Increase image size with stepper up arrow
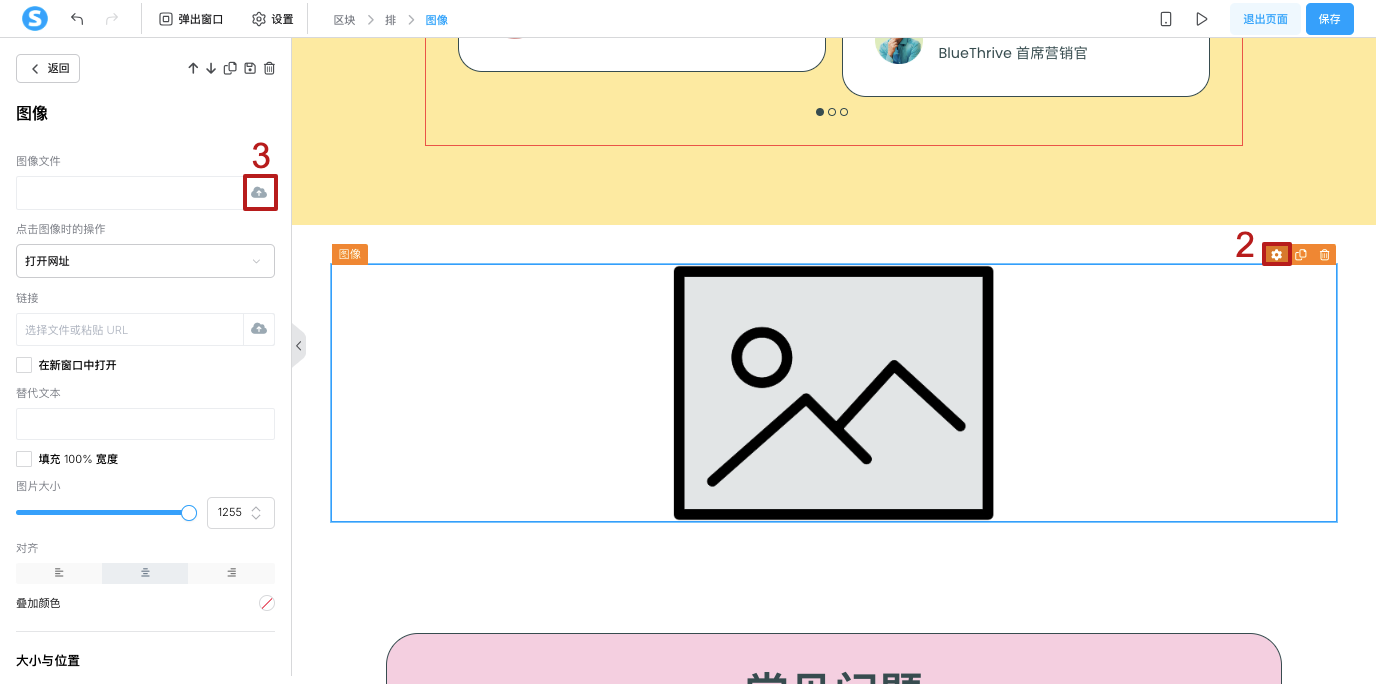This screenshot has width=1376, height=684. tap(256, 507)
